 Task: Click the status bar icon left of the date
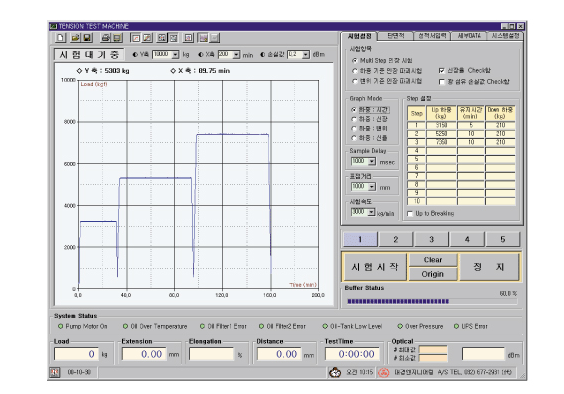pos(55,372)
